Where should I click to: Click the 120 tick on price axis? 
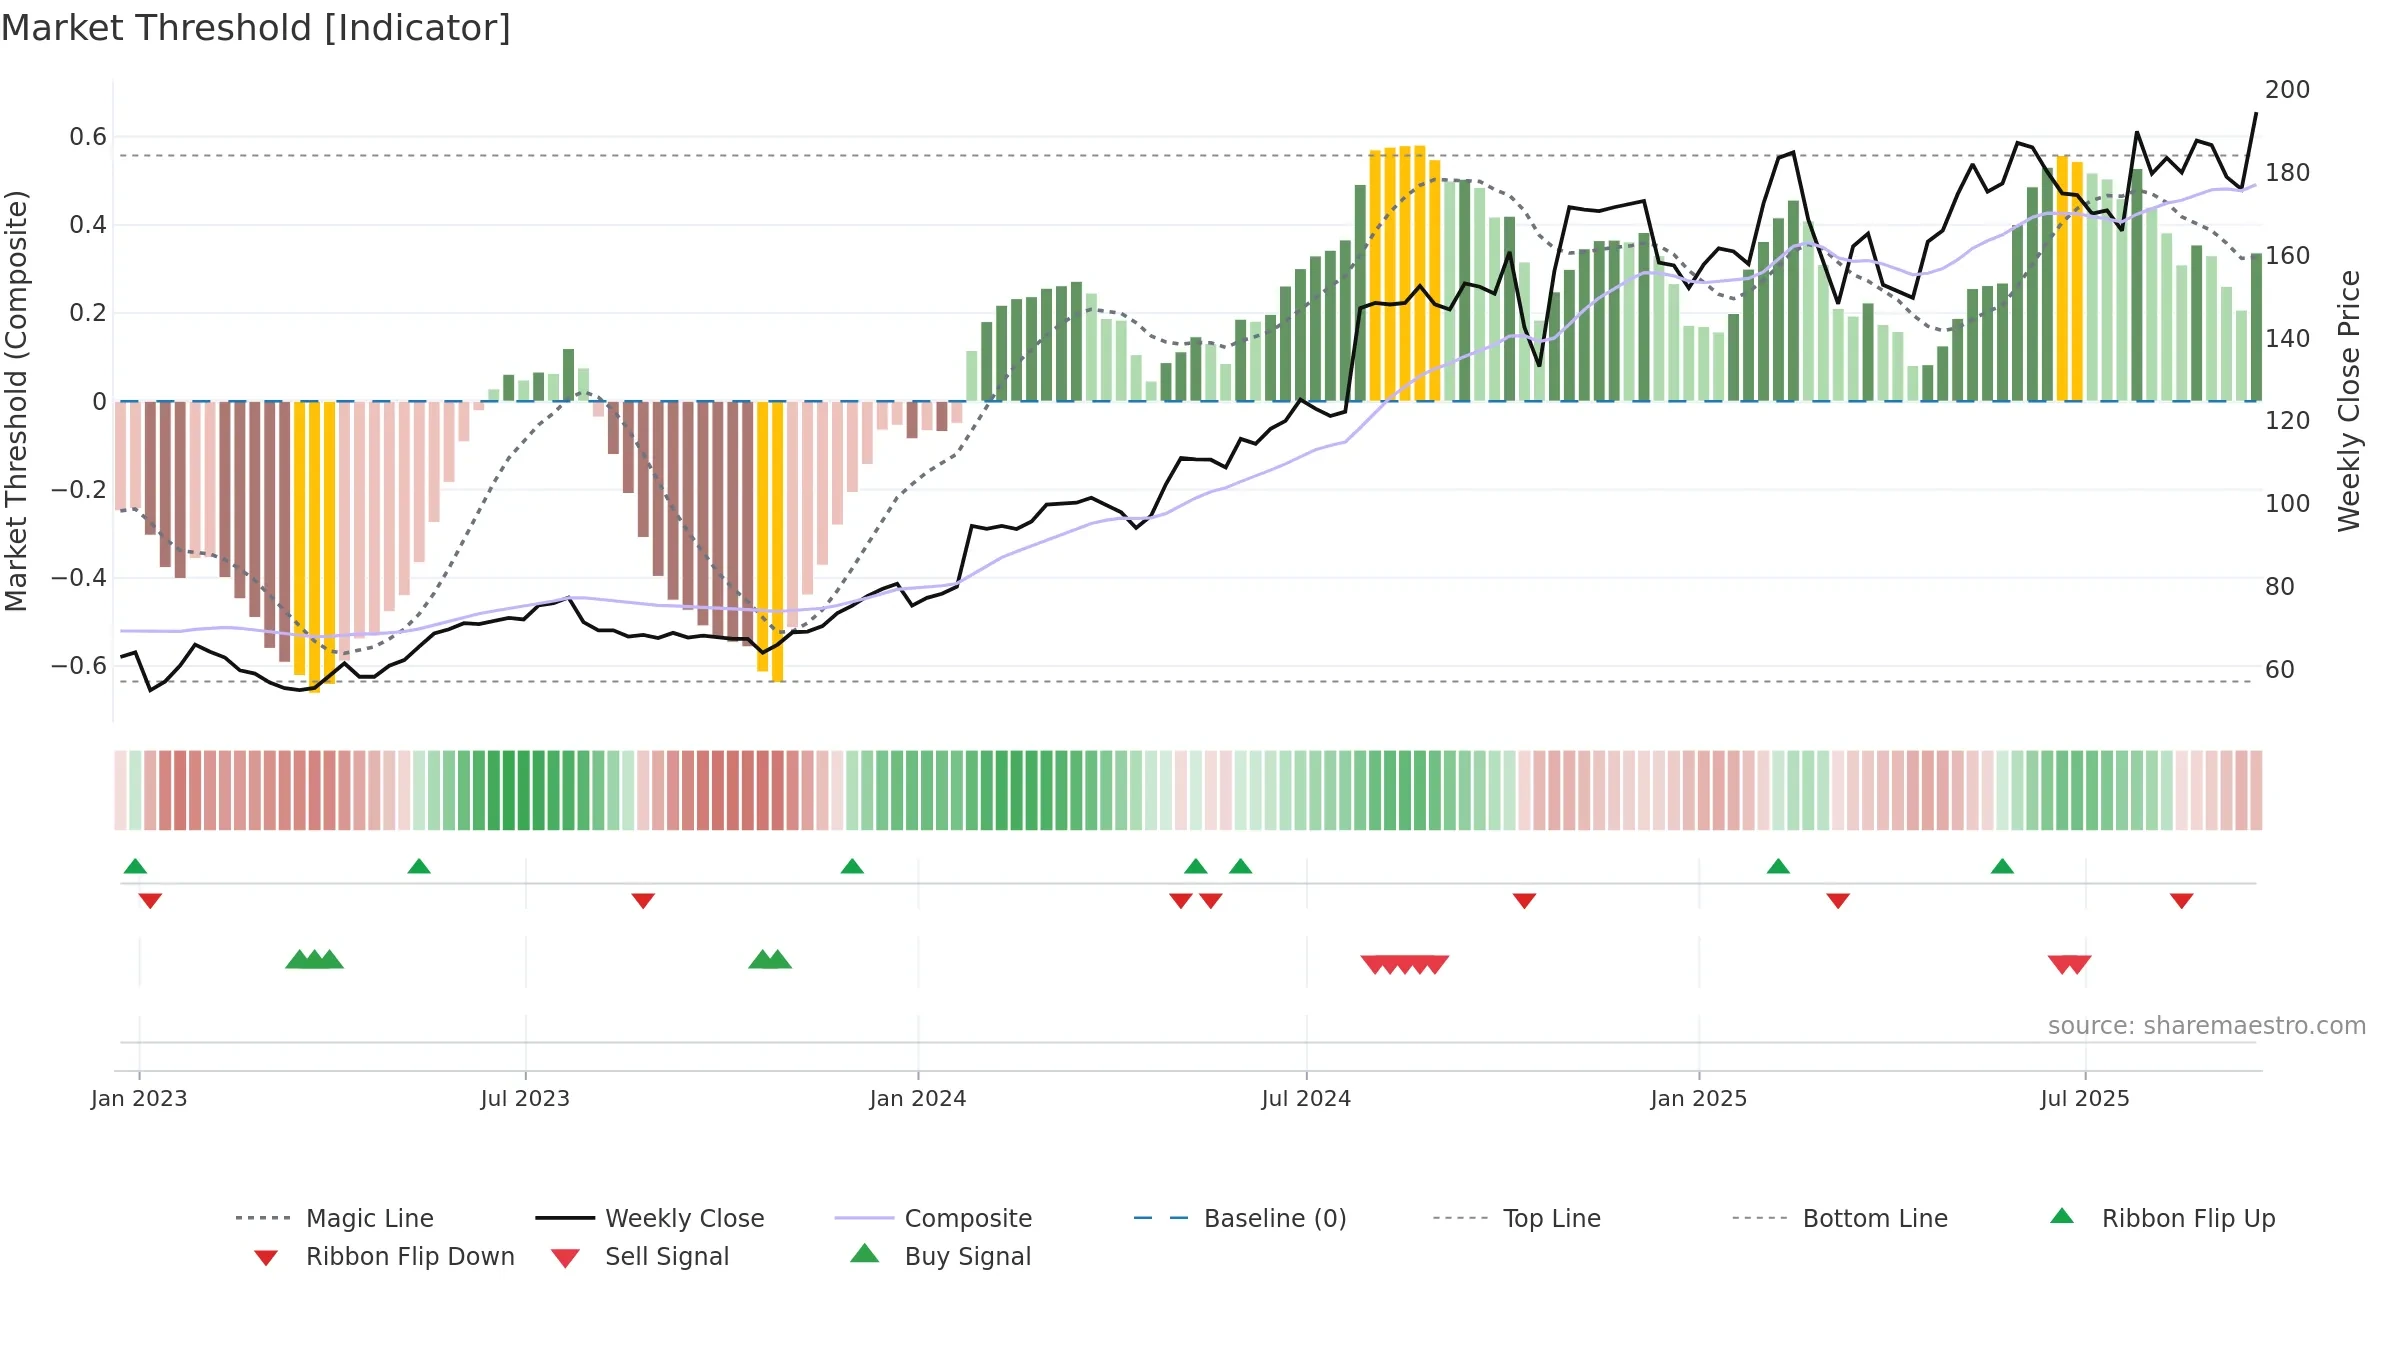2287,421
